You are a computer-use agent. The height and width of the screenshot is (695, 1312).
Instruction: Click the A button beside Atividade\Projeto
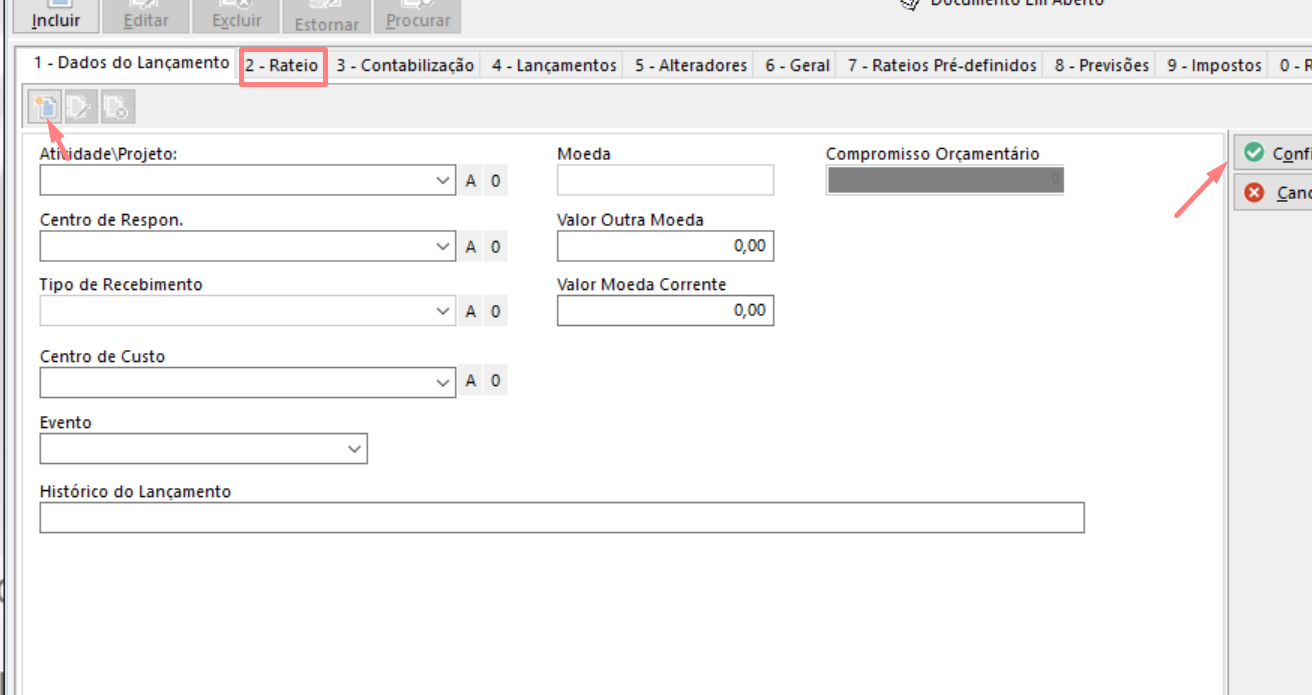pyautogui.click(x=471, y=181)
